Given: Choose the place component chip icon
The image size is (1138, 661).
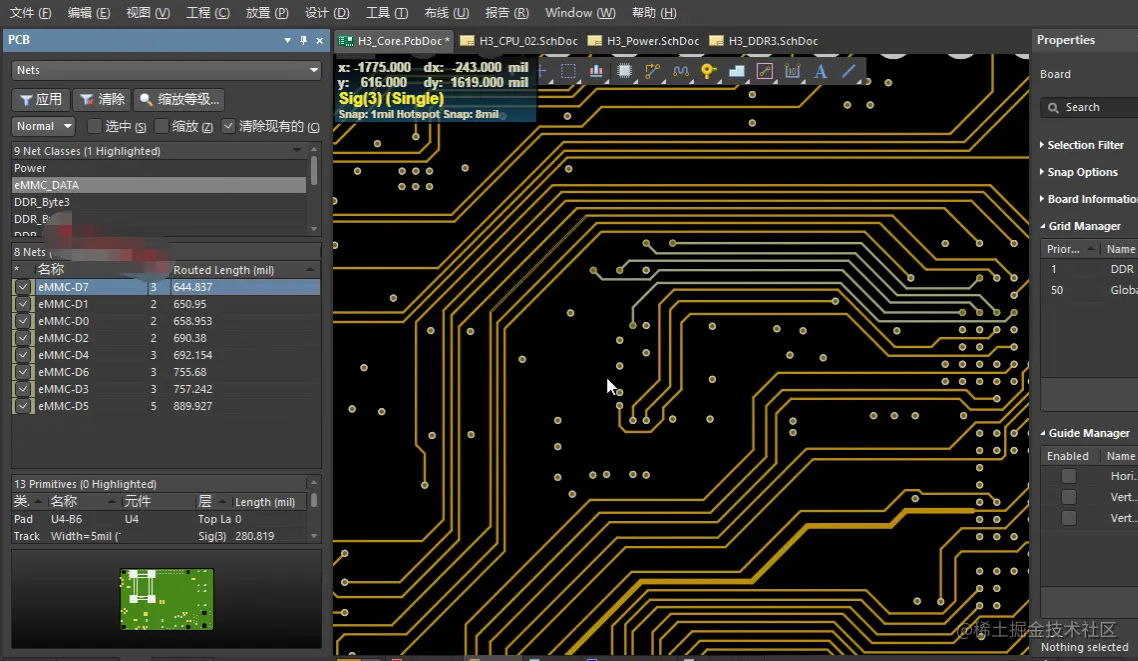Looking at the screenshot, I should pyautogui.click(x=625, y=71).
